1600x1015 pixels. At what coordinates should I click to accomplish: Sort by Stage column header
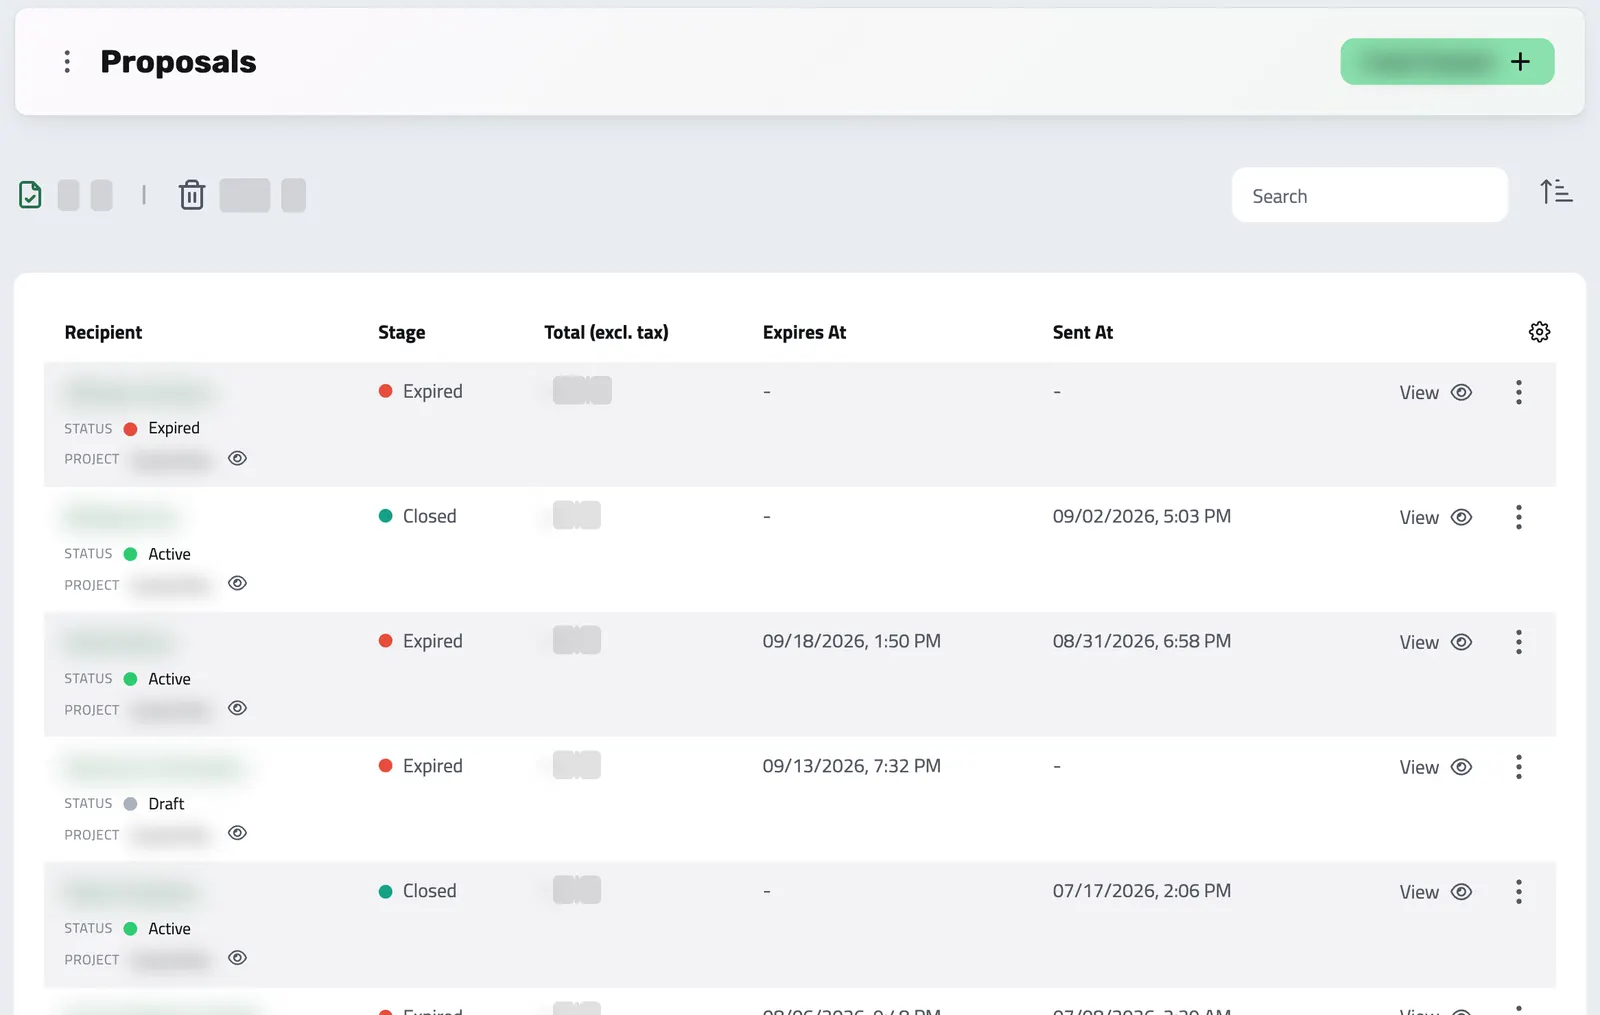tap(402, 333)
